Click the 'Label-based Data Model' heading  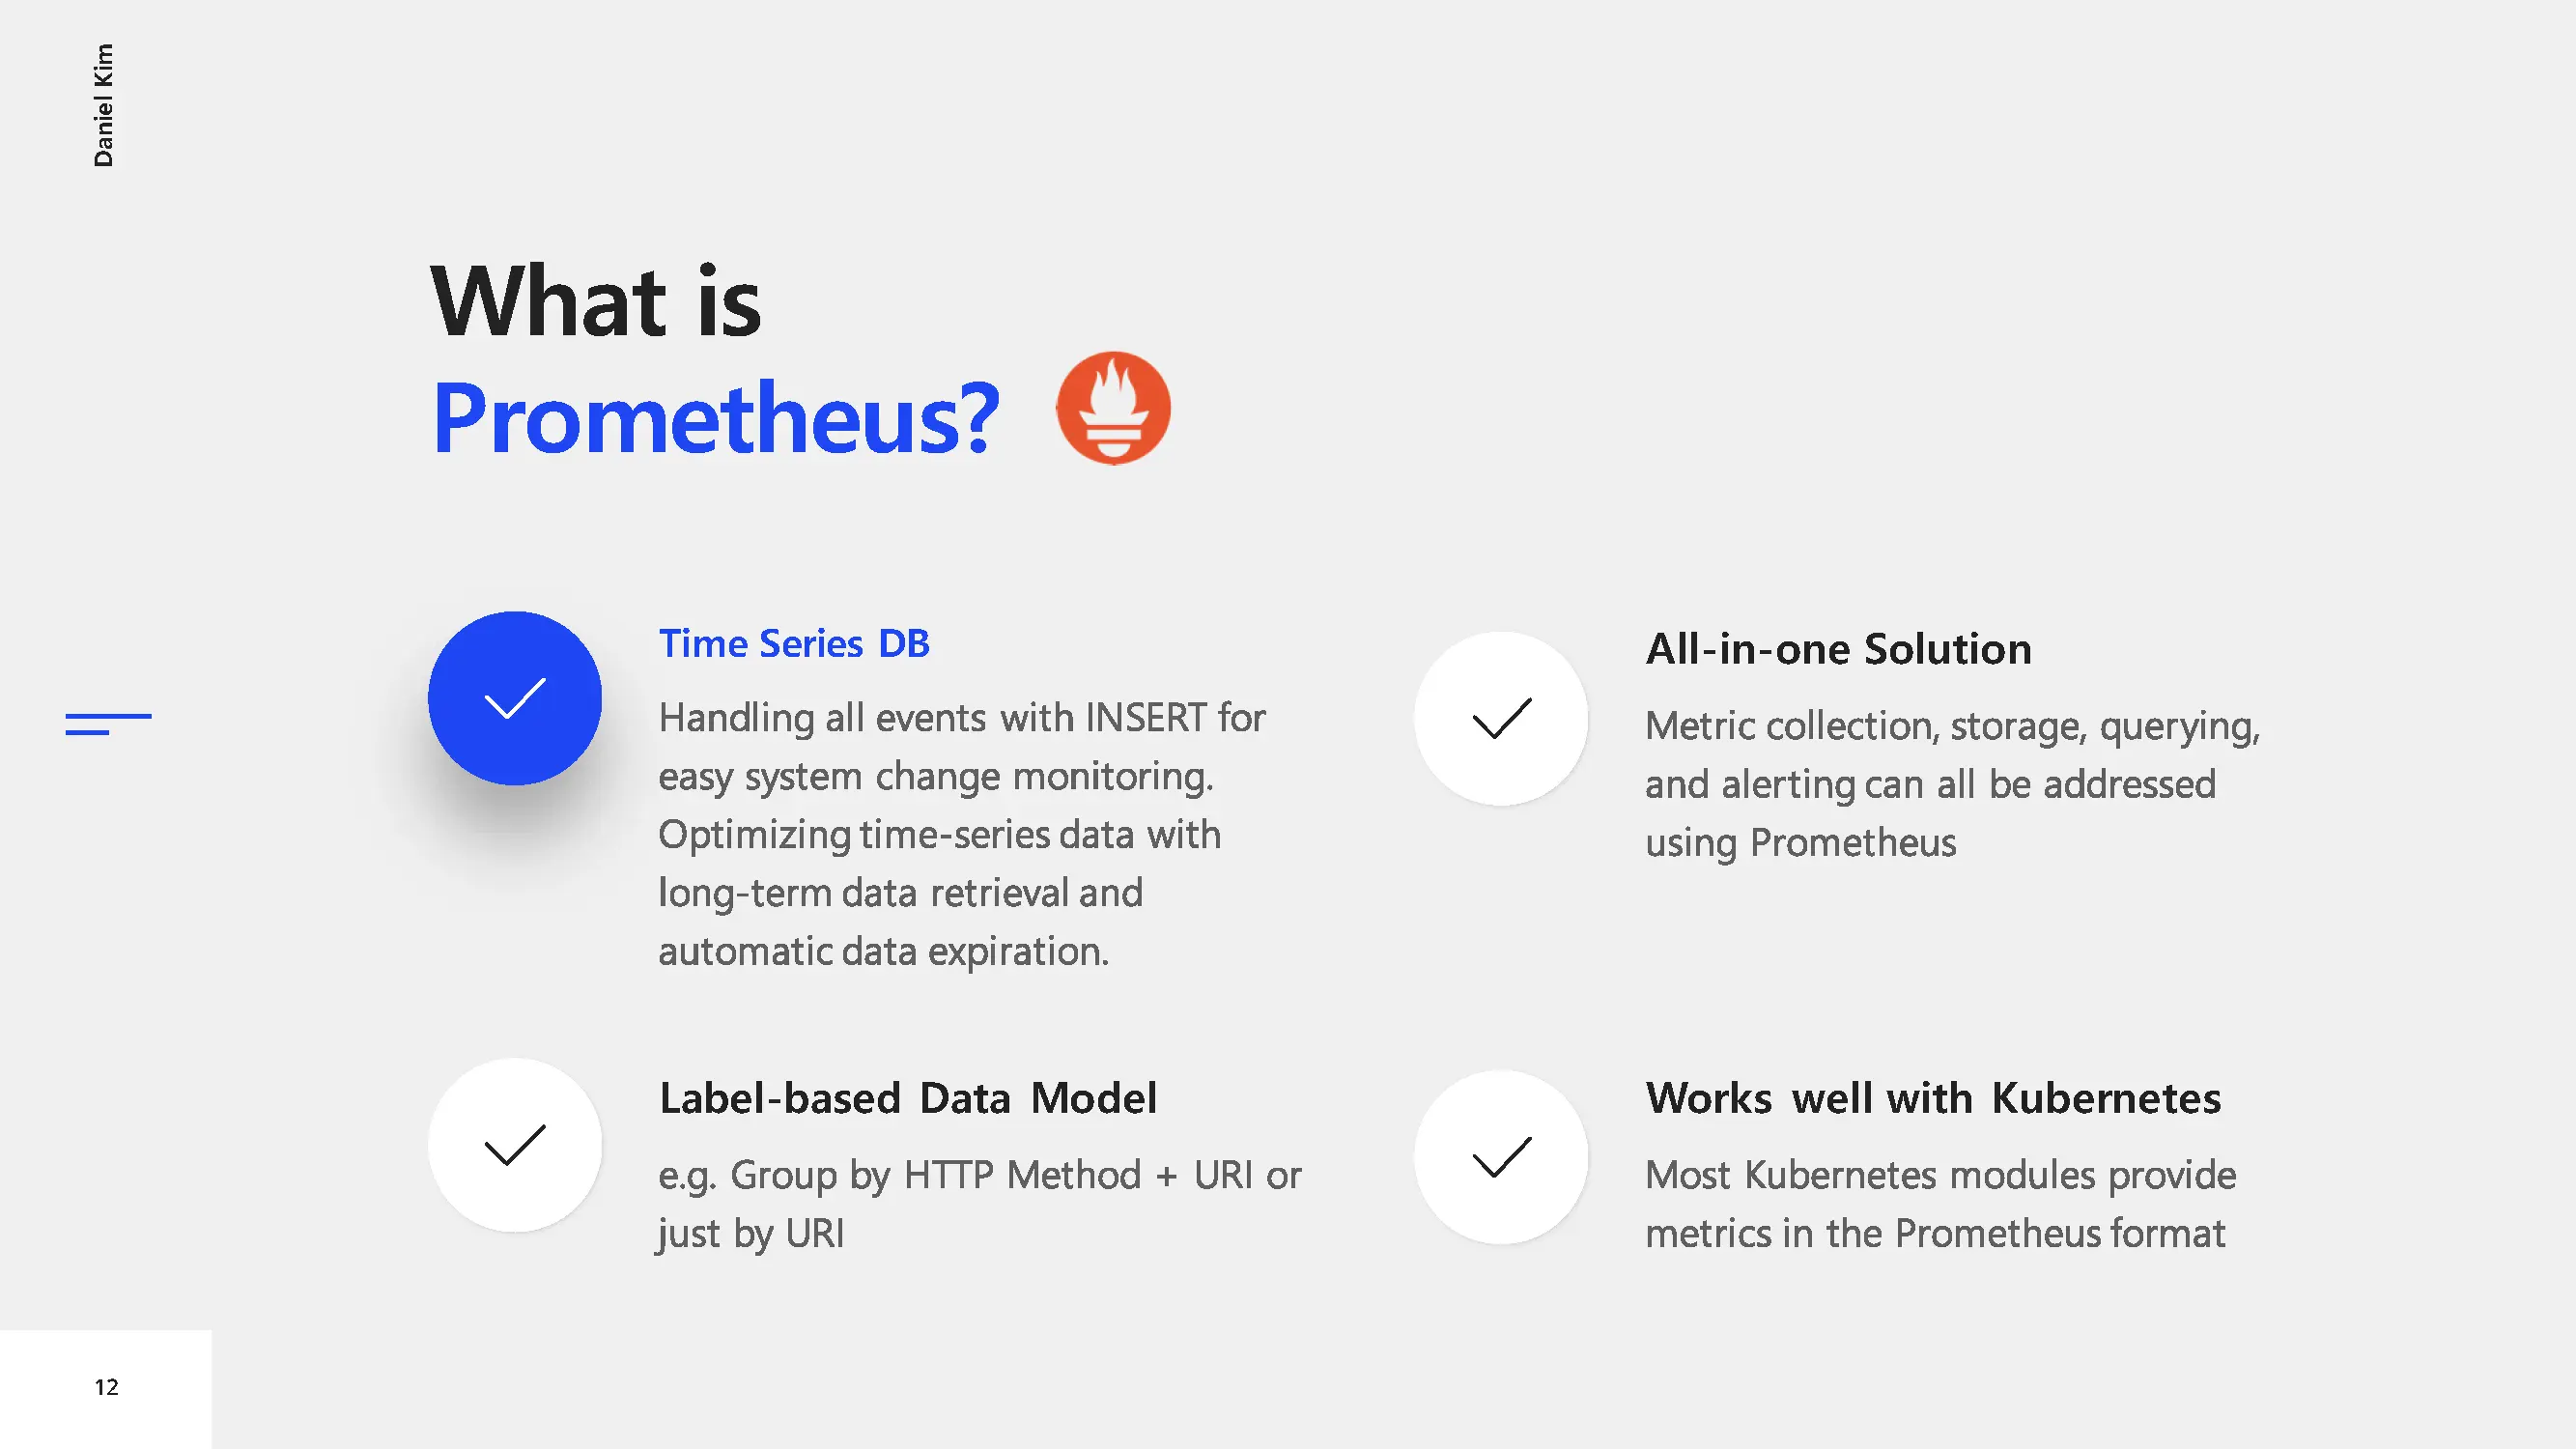908,1098
